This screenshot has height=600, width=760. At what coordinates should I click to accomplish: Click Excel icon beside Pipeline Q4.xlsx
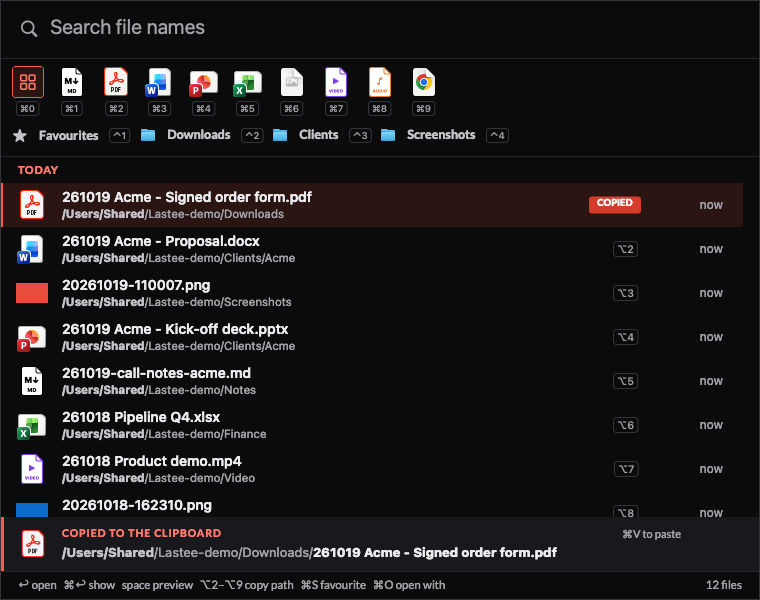pos(31,426)
